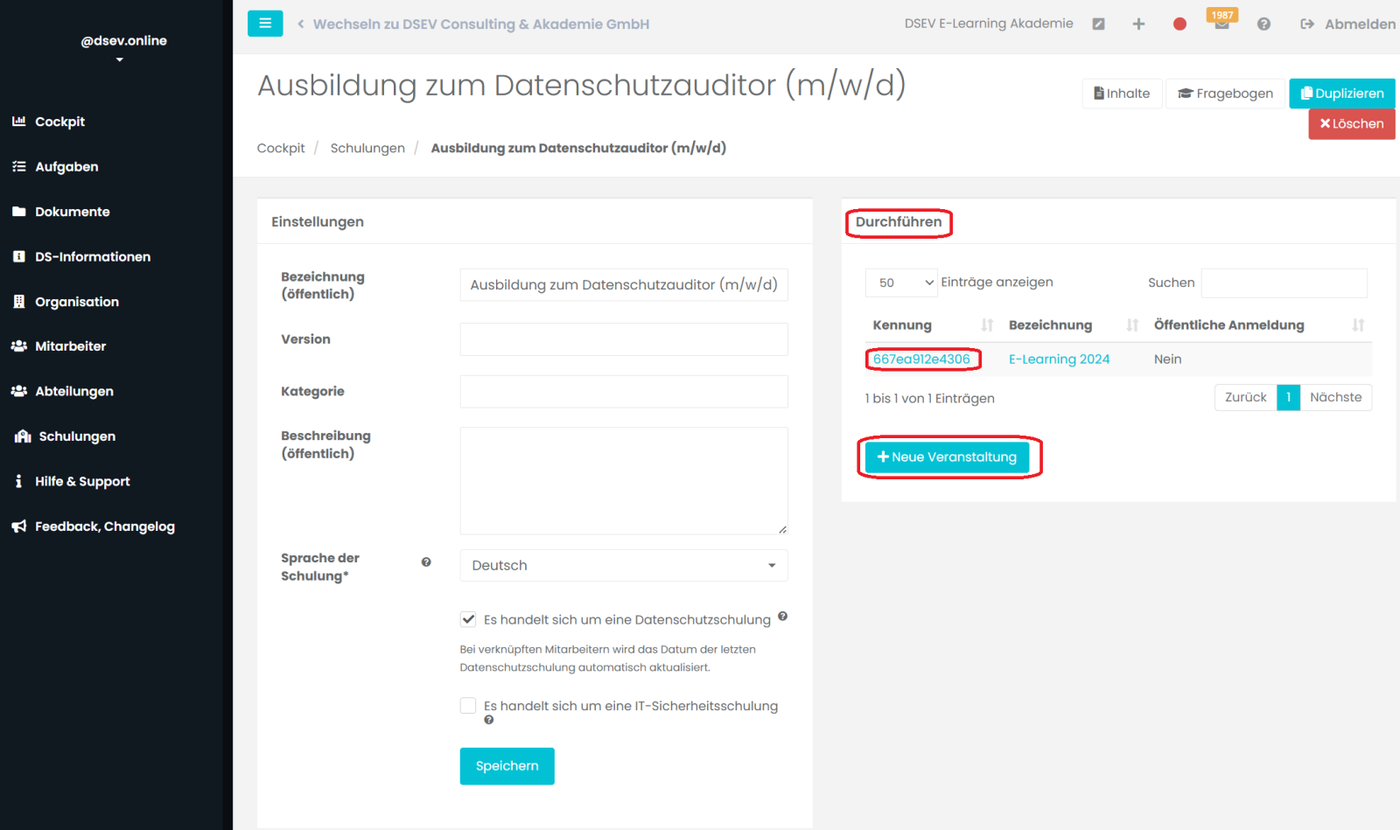Click the edit pencil icon in top bar
Image resolution: width=1400 pixels, height=830 pixels.
tap(1098, 24)
